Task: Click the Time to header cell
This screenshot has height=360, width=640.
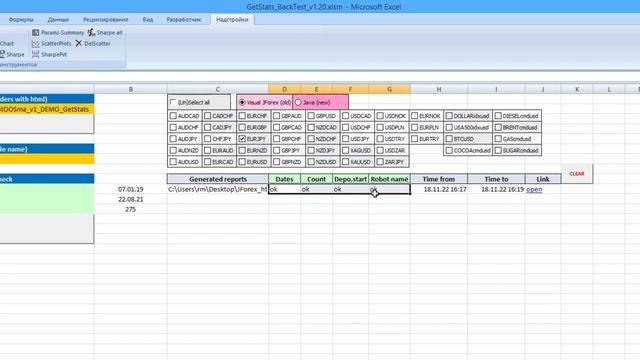Action: (496, 179)
